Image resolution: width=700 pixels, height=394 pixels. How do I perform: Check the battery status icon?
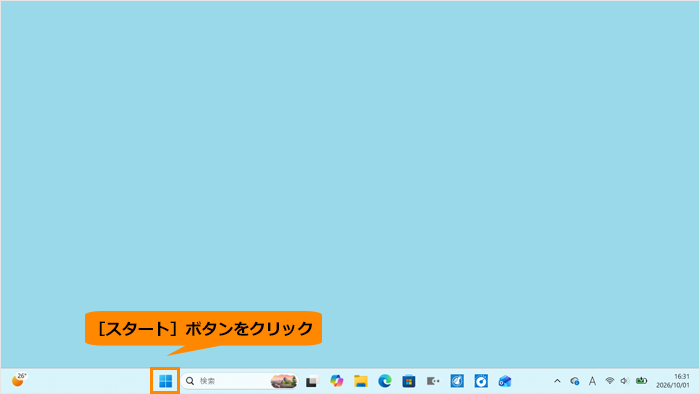[x=642, y=381]
